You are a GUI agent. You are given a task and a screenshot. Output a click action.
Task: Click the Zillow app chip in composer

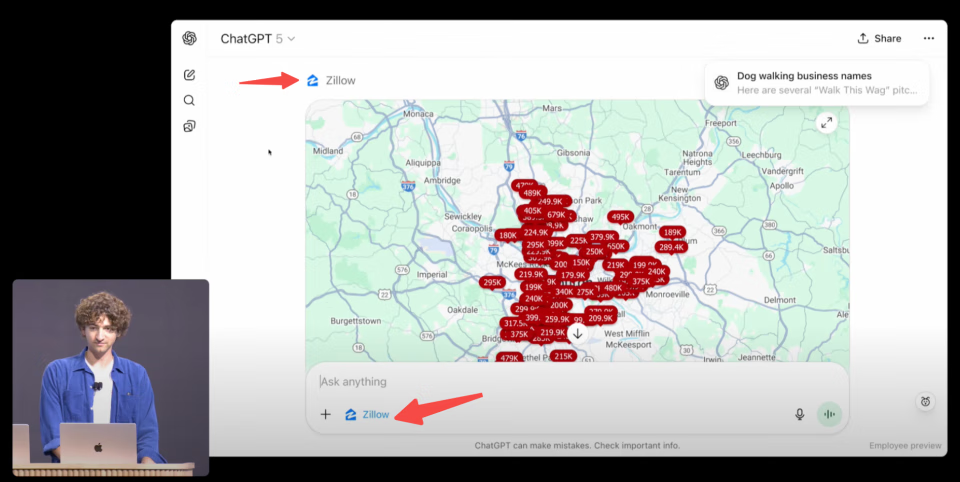pos(367,414)
